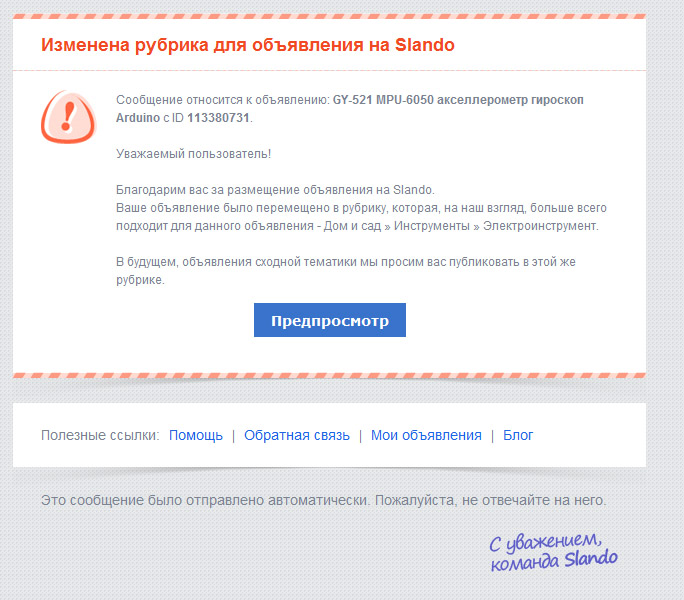Click the blue Предпросмотр button
The width and height of the screenshot is (684, 600).
330,320
